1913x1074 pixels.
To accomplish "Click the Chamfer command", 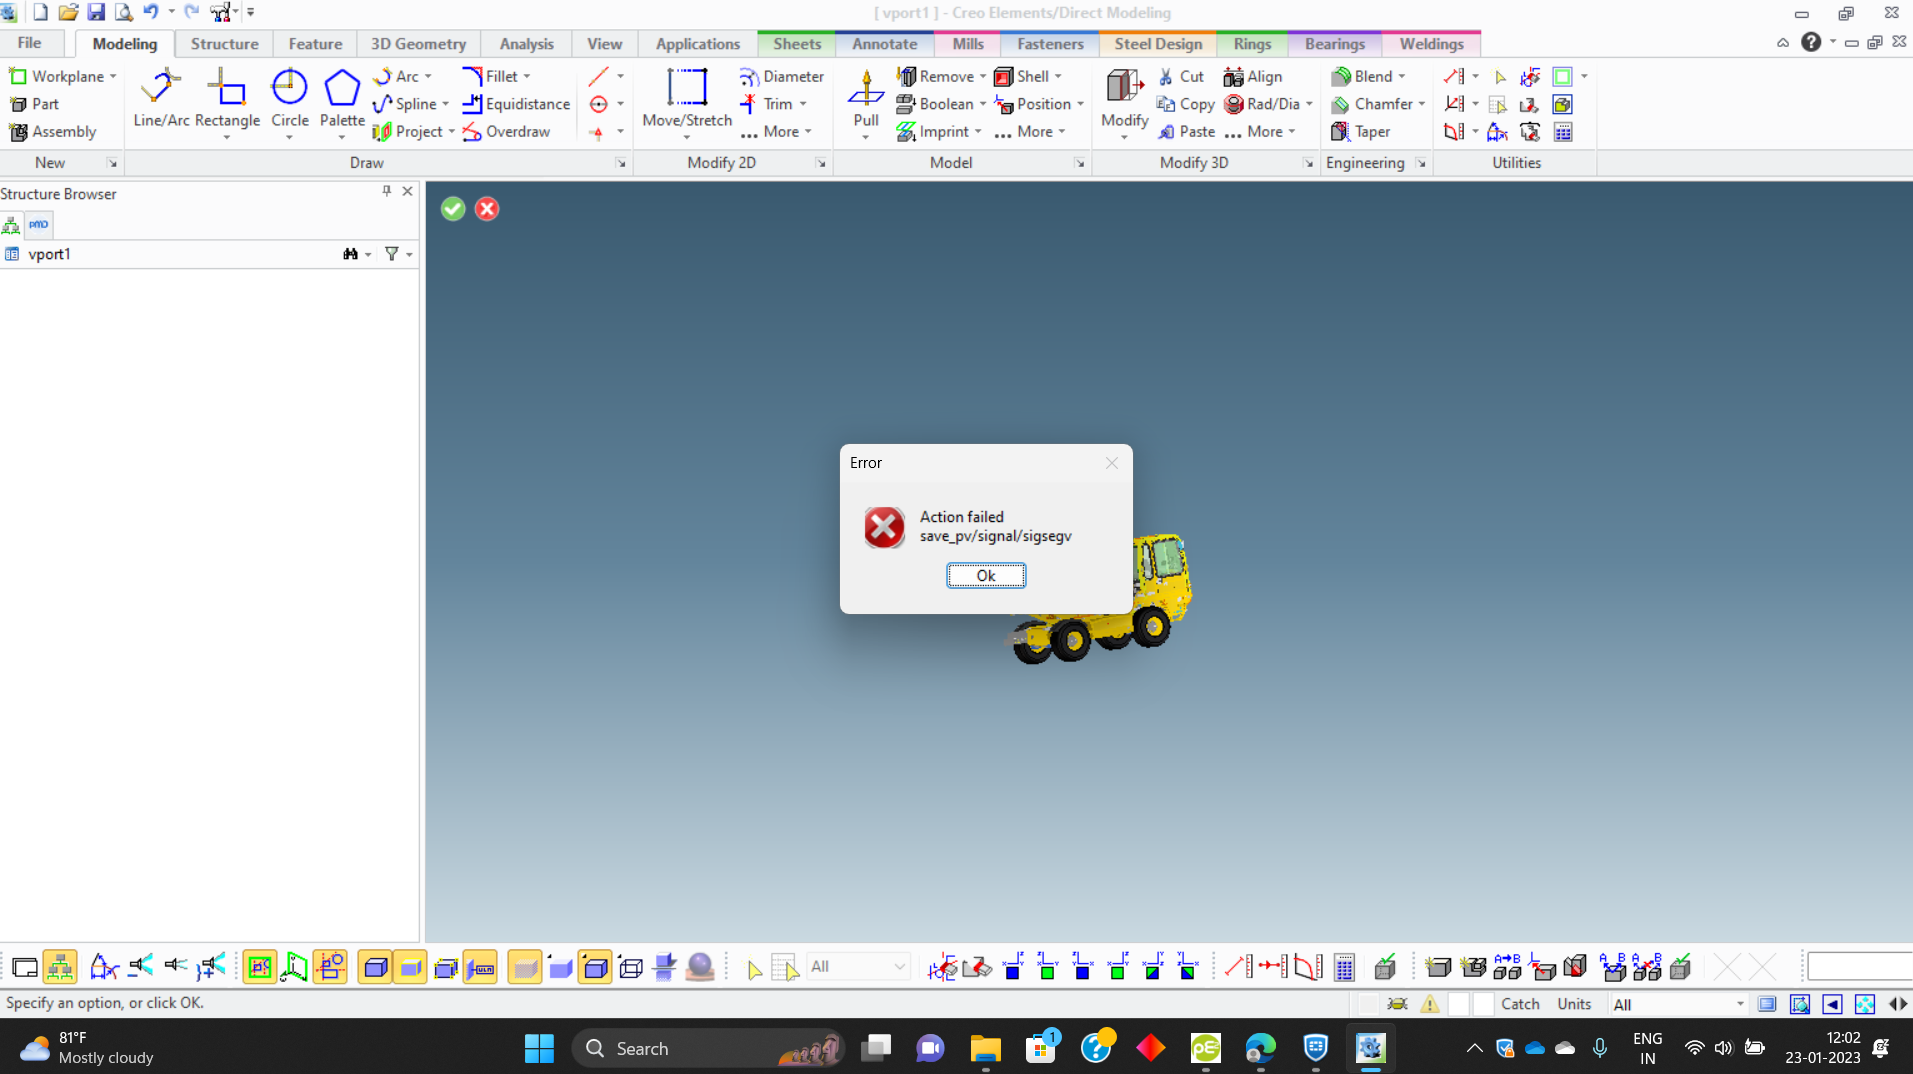I will 1382,104.
